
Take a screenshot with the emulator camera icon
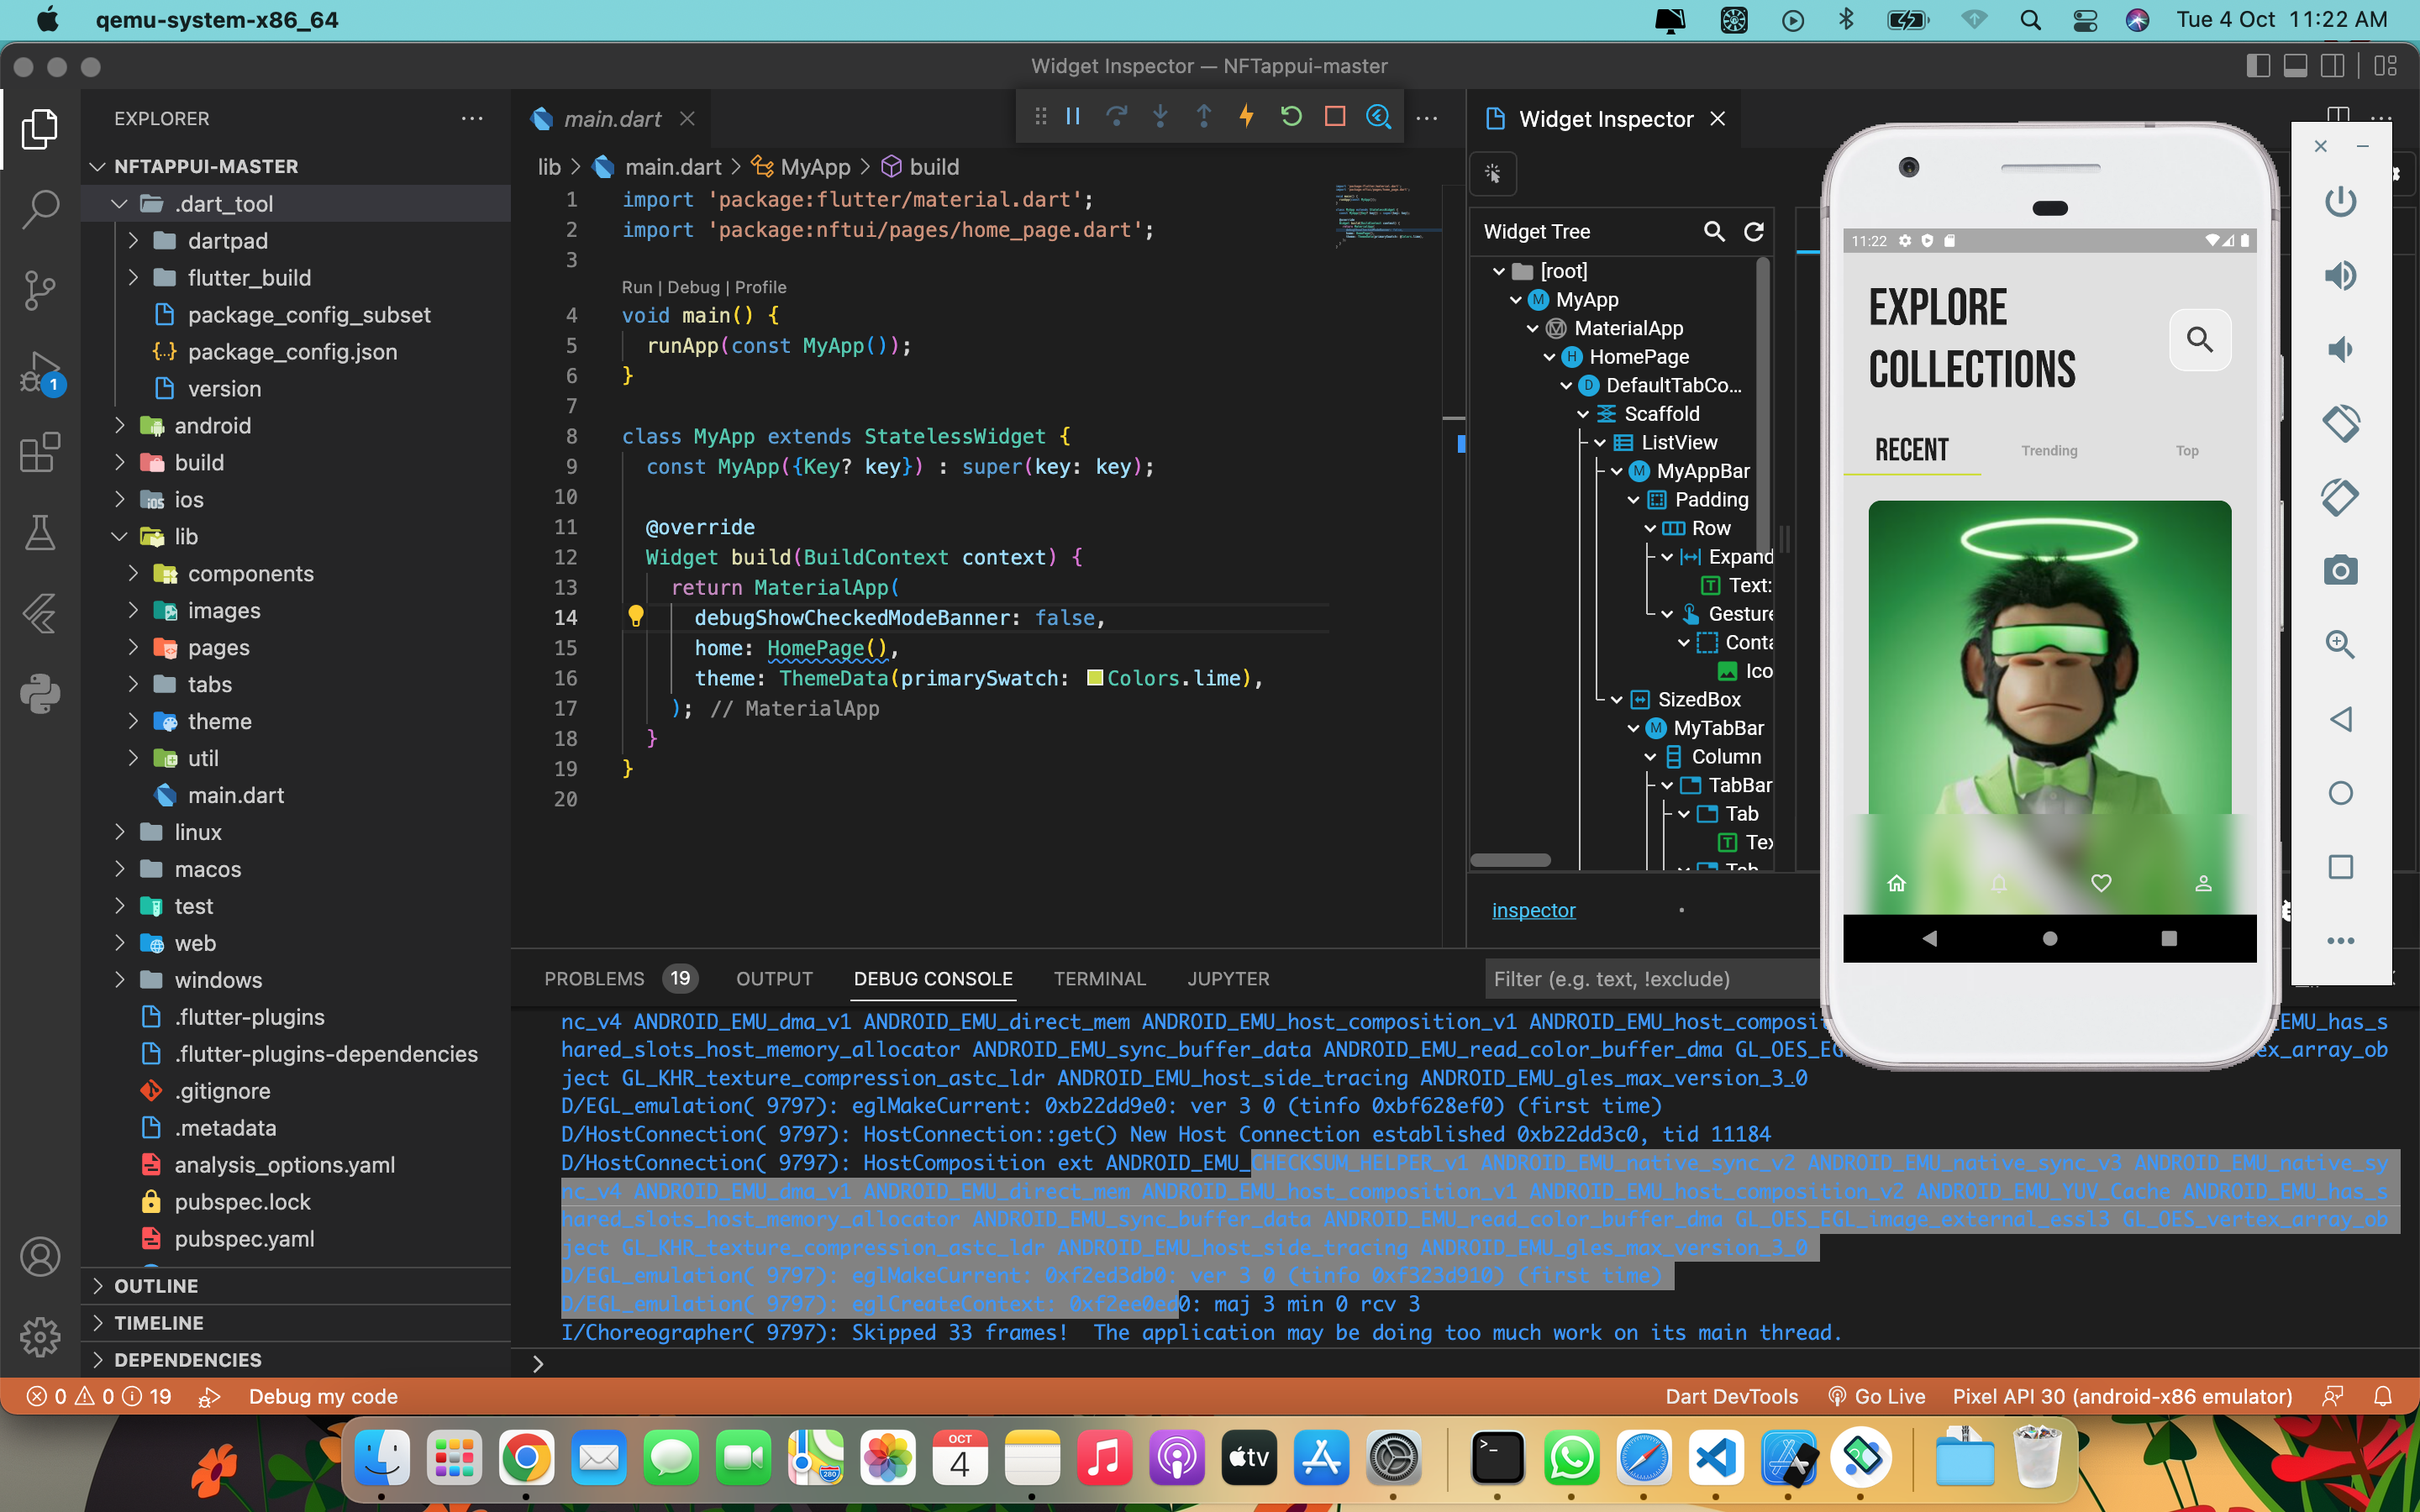pyautogui.click(x=2341, y=570)
